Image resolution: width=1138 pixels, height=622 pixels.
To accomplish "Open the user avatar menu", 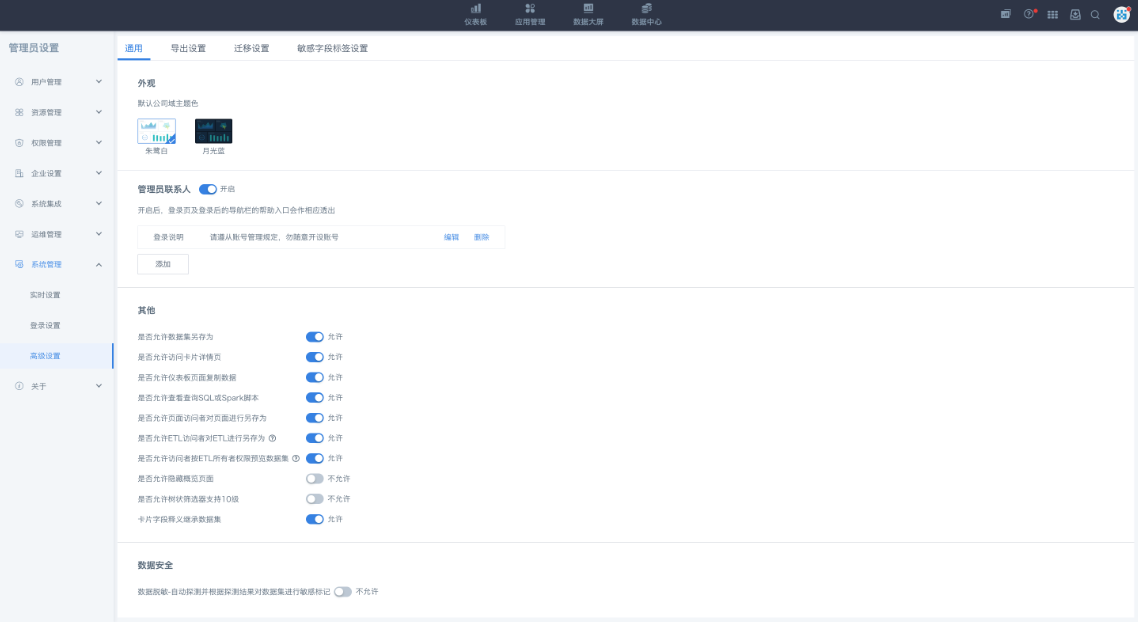I will coord(1121,14).
